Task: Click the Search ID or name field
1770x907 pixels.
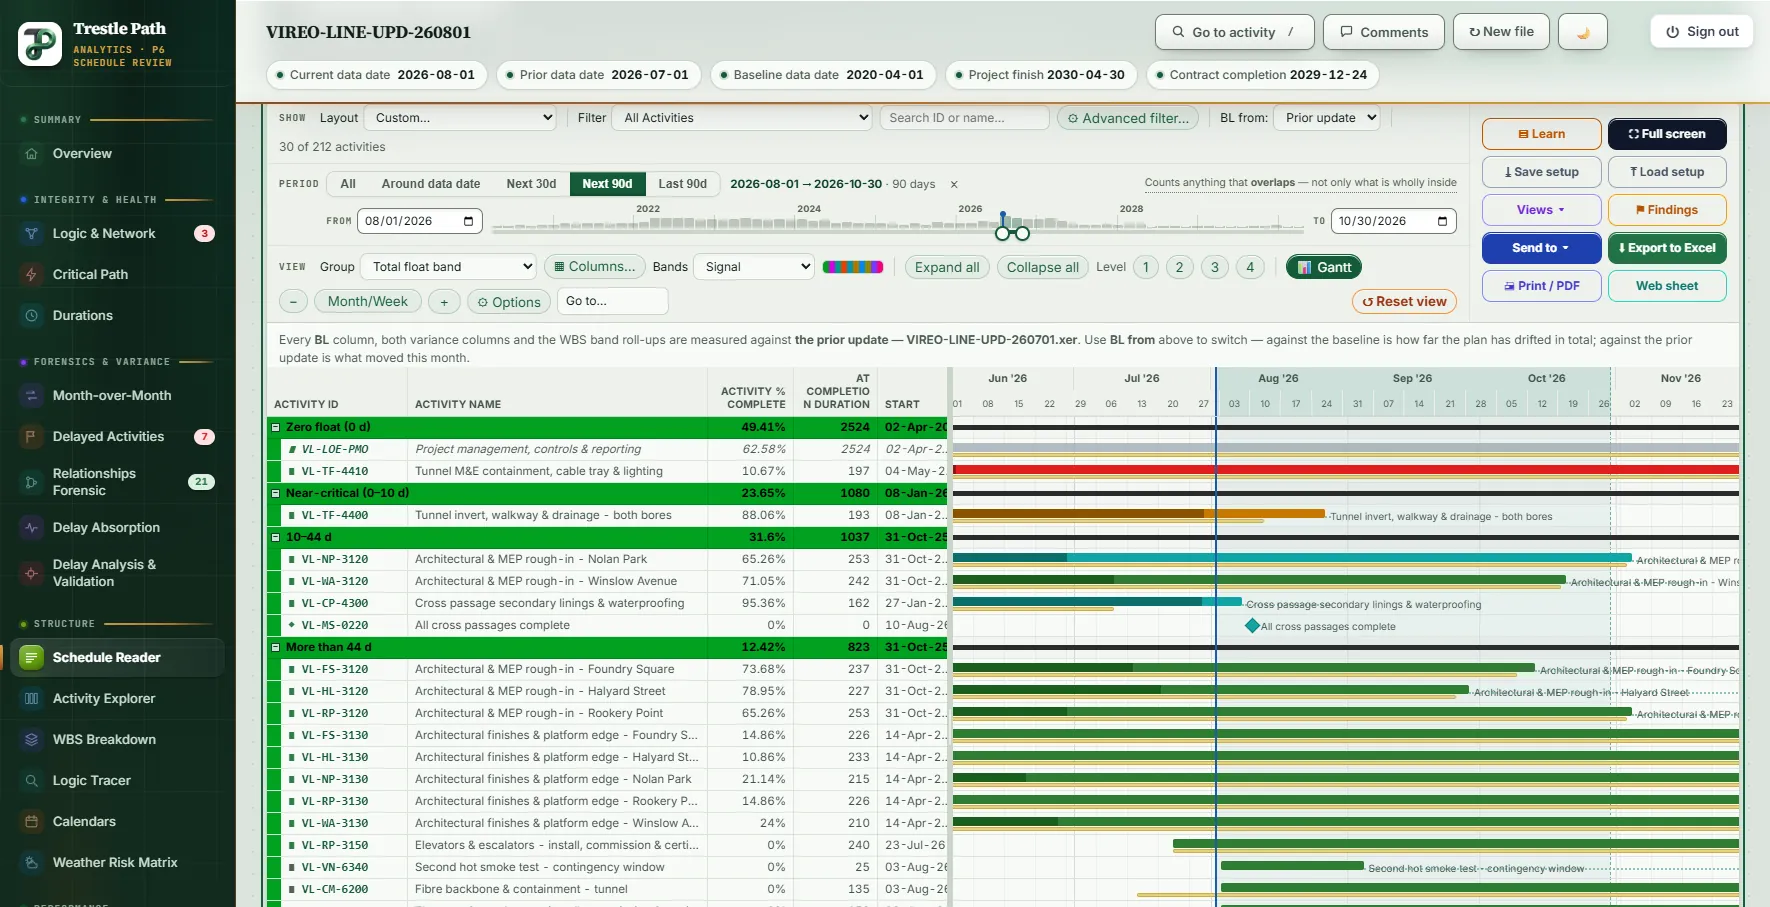Action: click(x=965, y=118)
